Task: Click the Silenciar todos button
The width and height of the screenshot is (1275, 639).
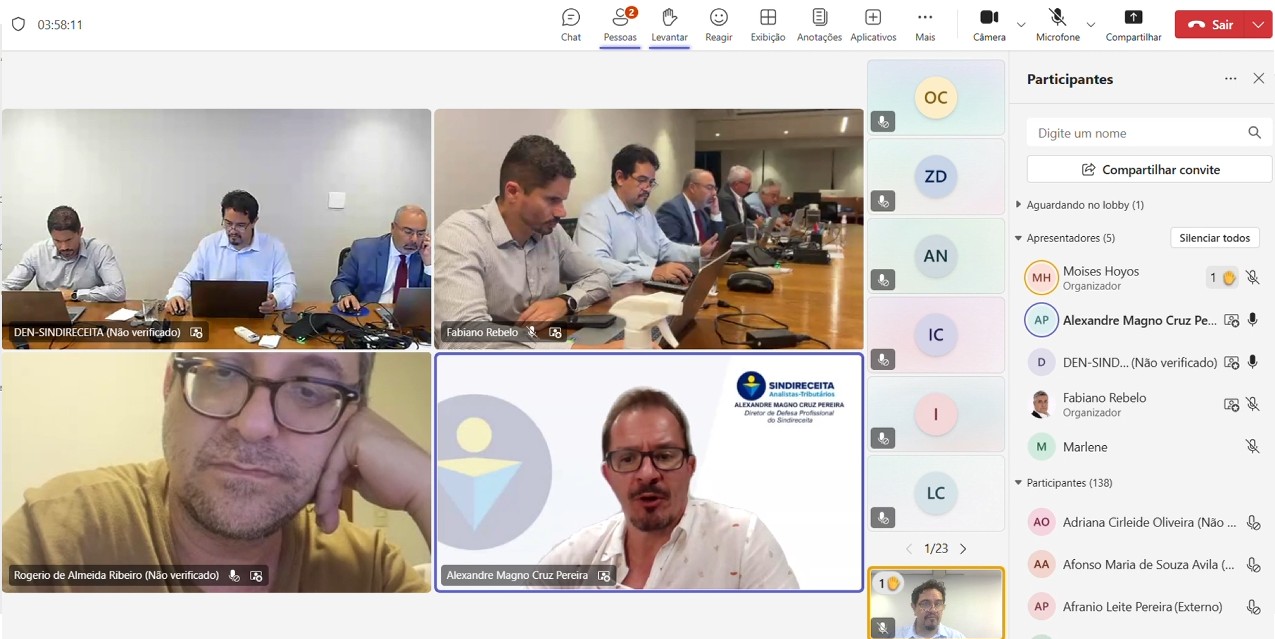Action: click(x=1214, y=238)
